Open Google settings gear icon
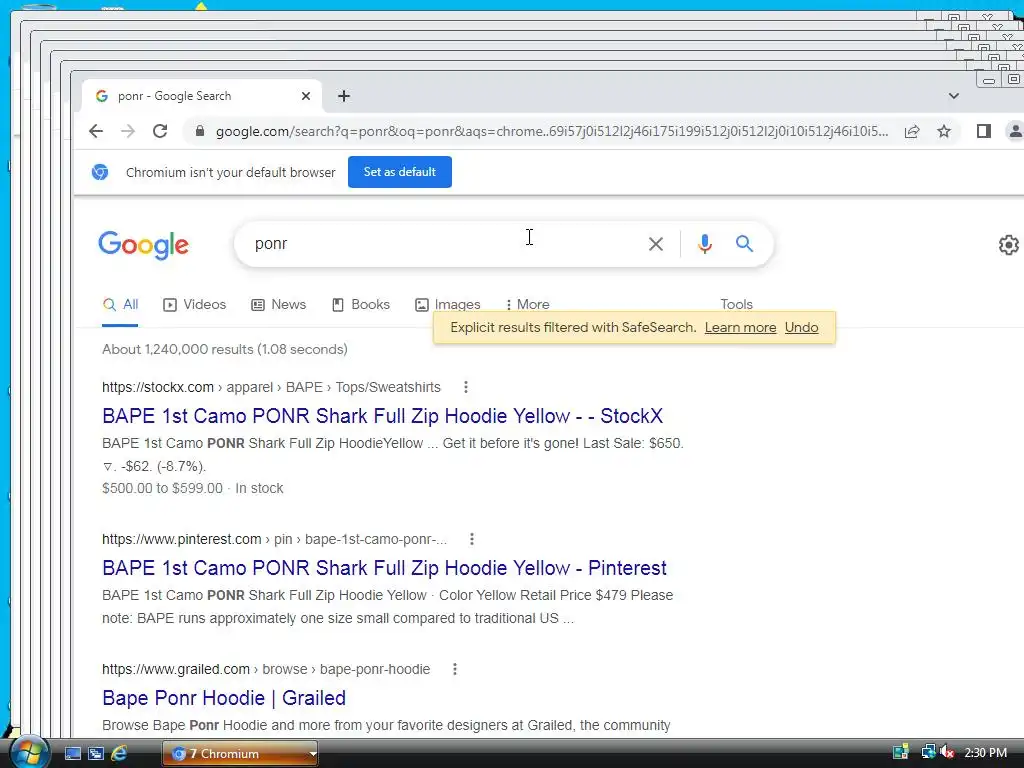 coord(1009,245)
